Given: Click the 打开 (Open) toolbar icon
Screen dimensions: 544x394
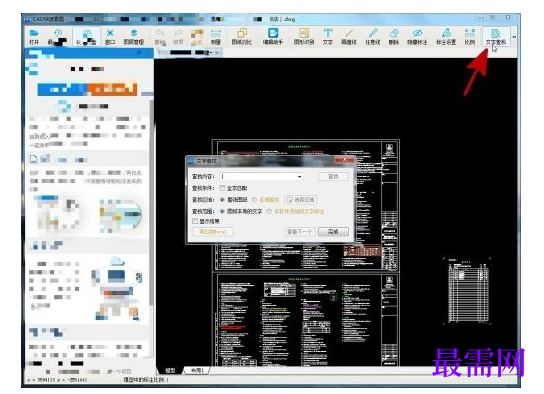Looking at the screenshot, I should (x=34, y=37).
